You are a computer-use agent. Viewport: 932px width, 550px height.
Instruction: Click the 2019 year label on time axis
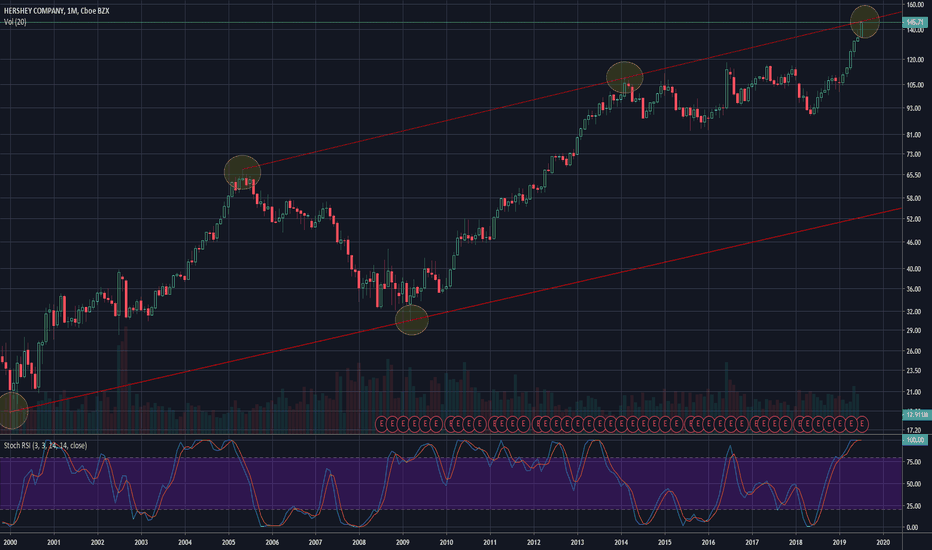tap(839, 542)
